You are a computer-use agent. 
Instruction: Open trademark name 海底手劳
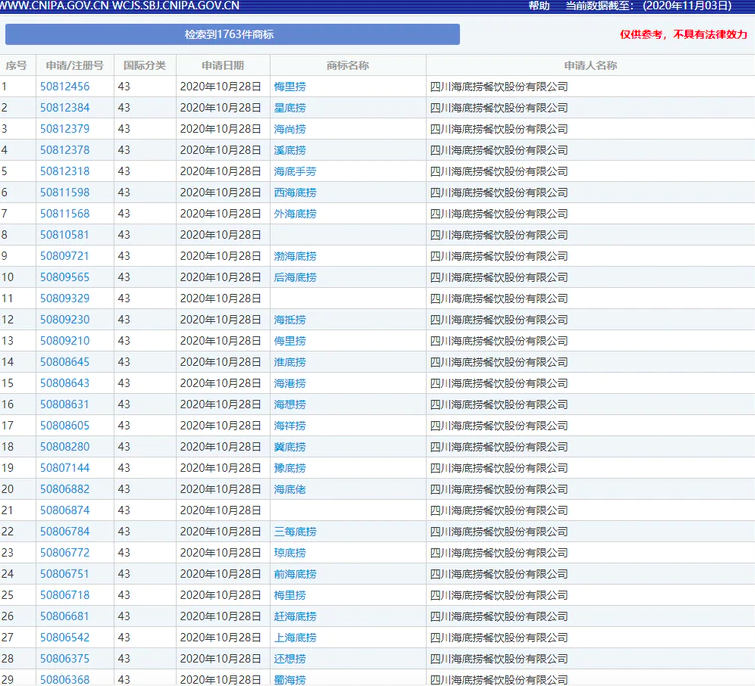(295, 171)
